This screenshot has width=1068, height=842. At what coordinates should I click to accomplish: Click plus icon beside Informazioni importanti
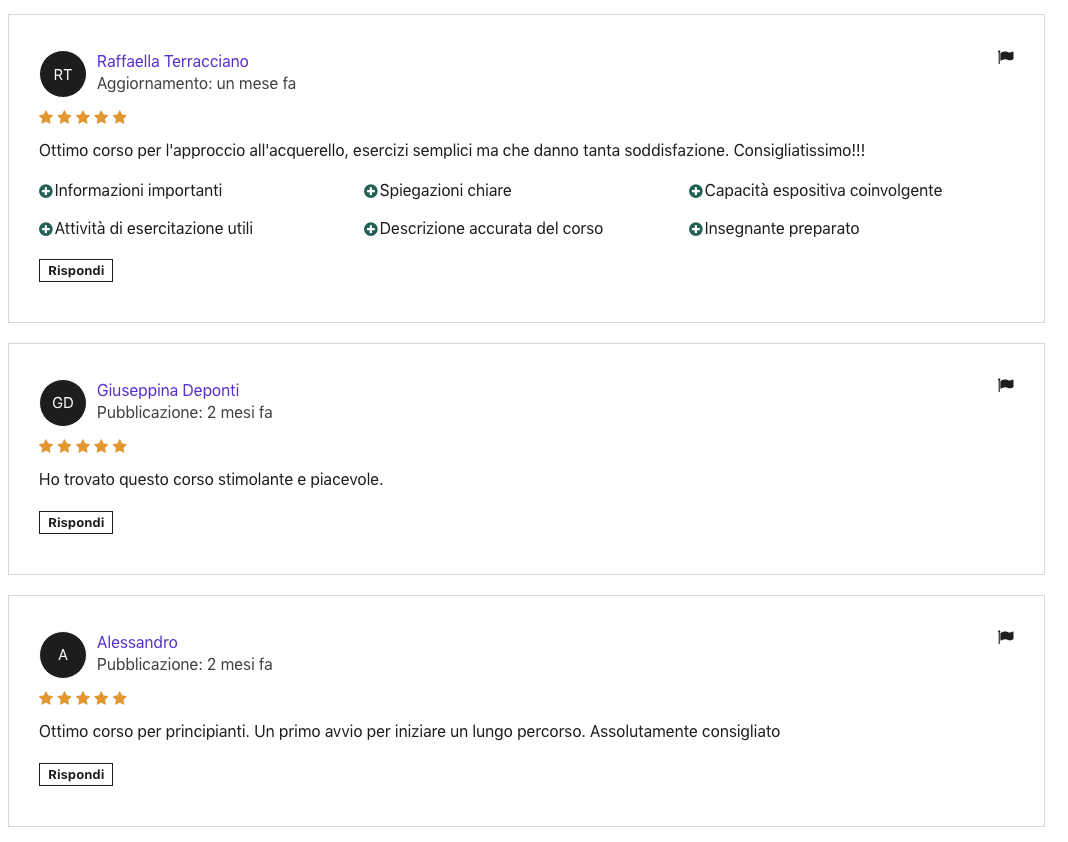click(x=46, y=191)
